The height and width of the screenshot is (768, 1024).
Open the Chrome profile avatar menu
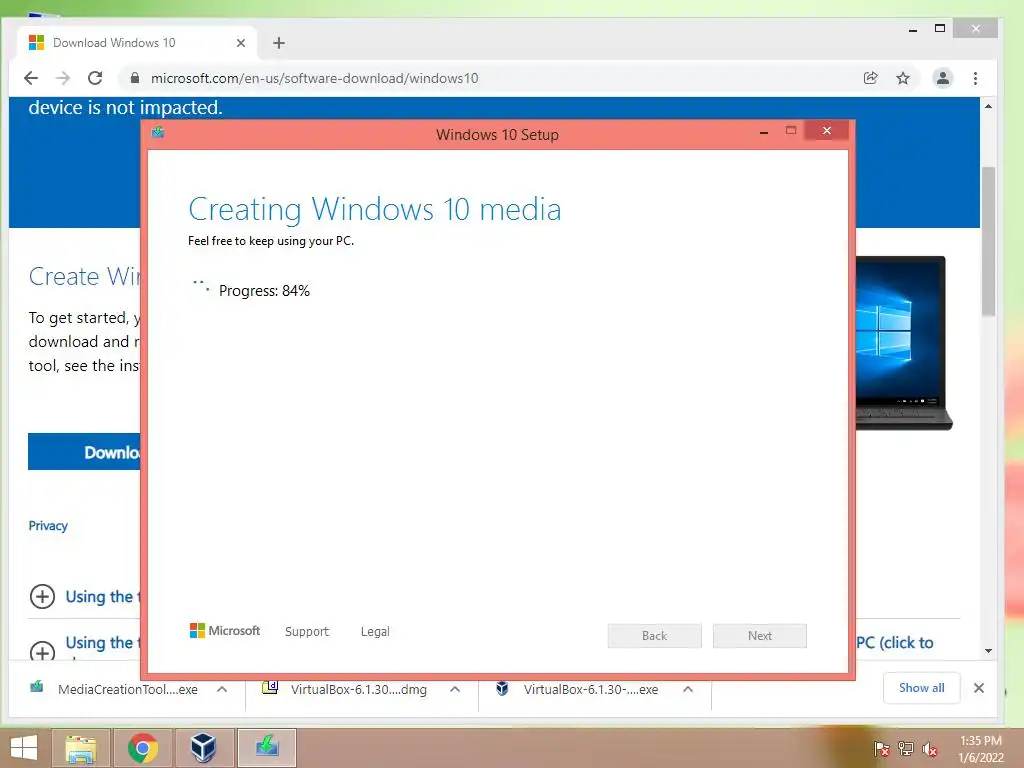[x=942, y=78]
